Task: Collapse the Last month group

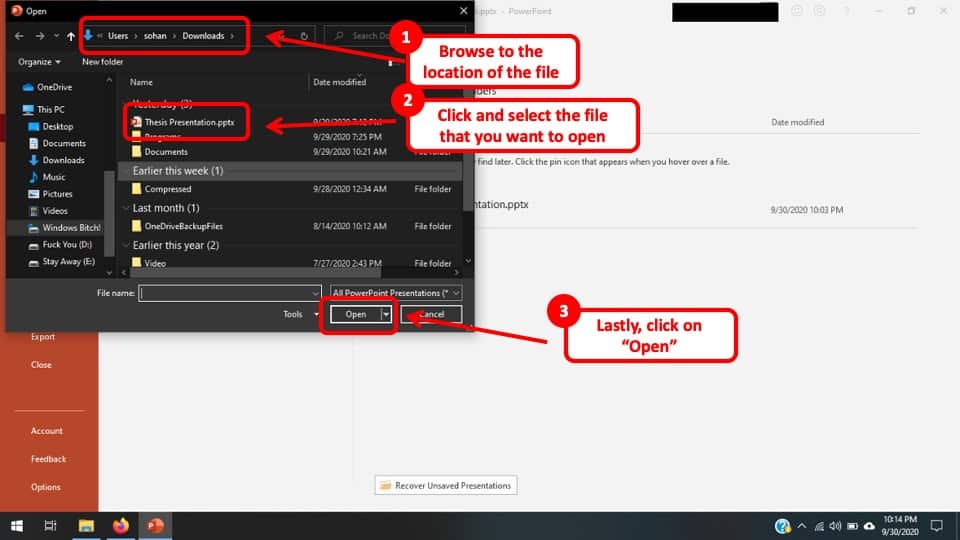Action: coord(126,208)
